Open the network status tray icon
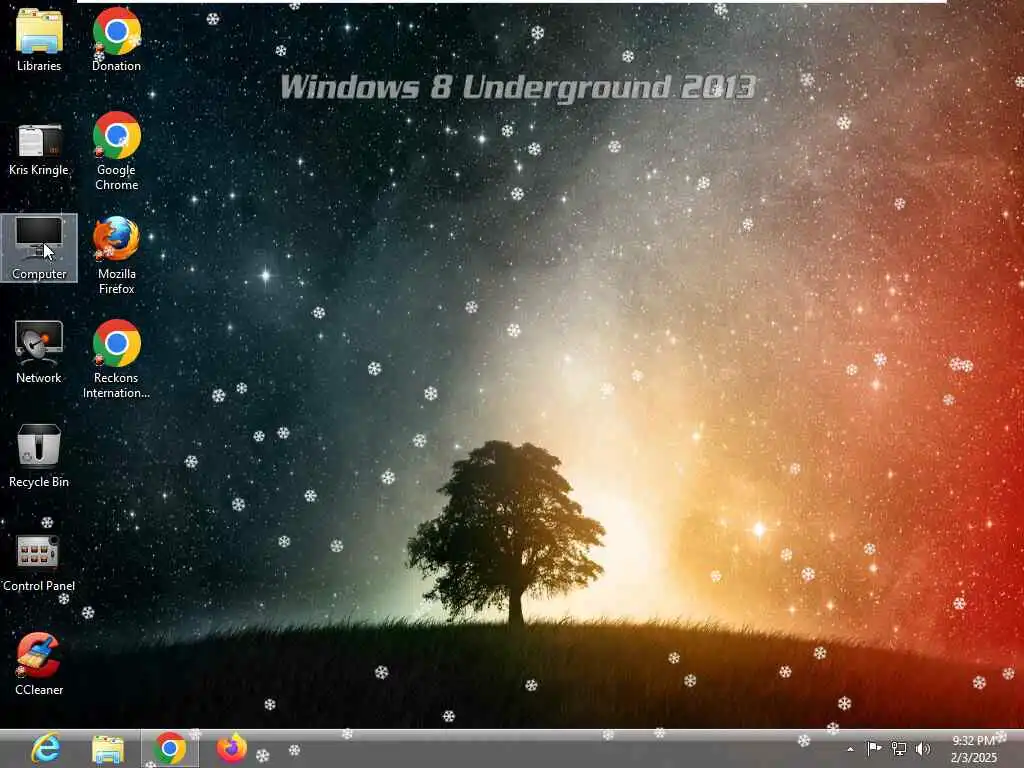1024x768 pixels. click(x=899, y=748)
